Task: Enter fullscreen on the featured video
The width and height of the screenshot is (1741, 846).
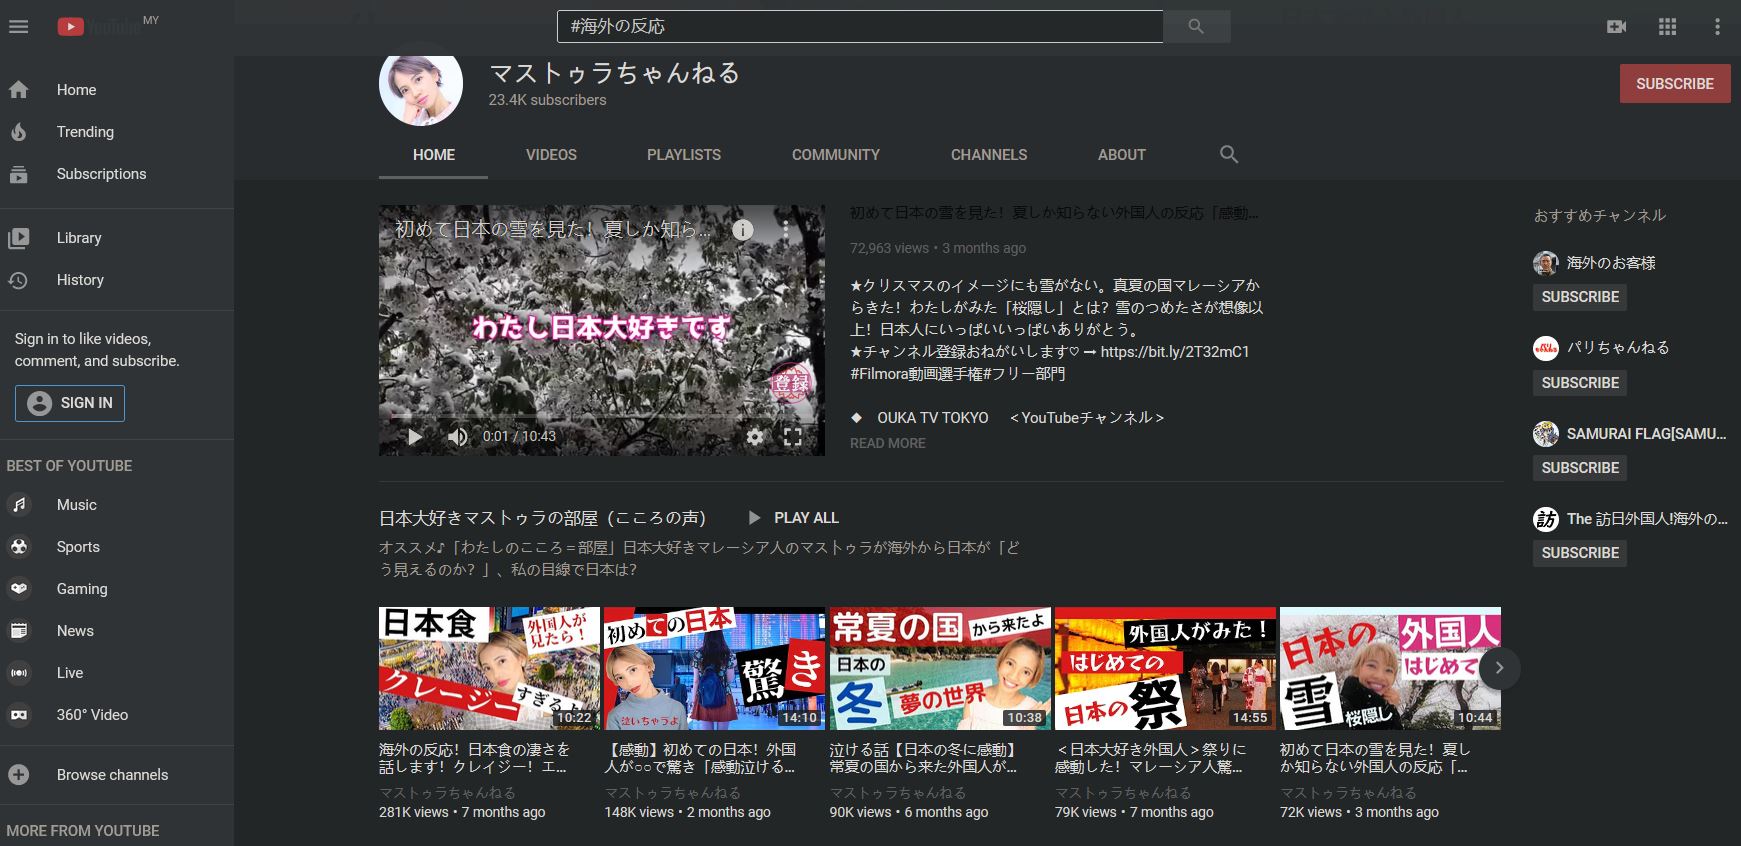Action: 792,437
